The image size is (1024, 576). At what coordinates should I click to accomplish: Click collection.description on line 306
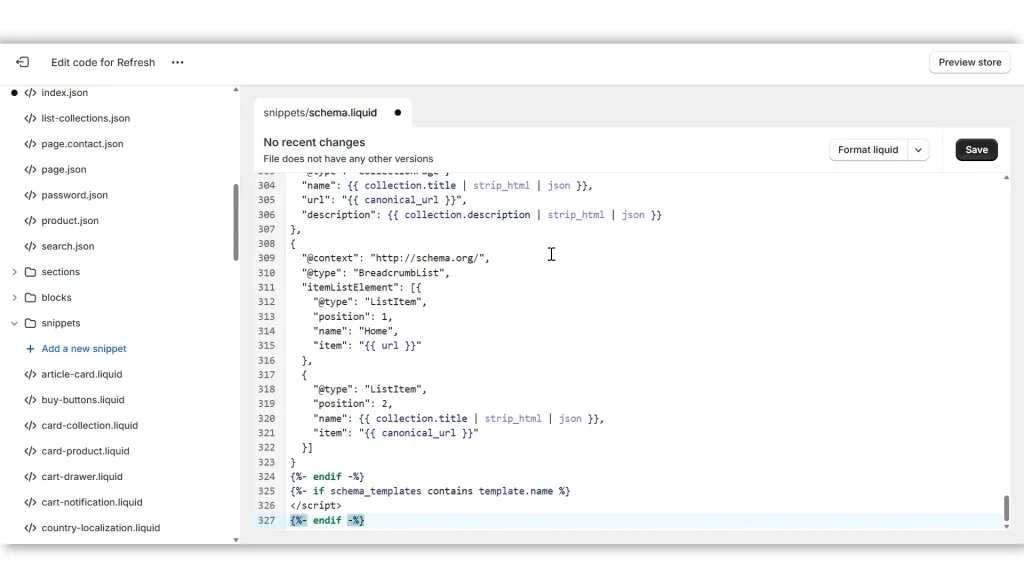[467, 215]
